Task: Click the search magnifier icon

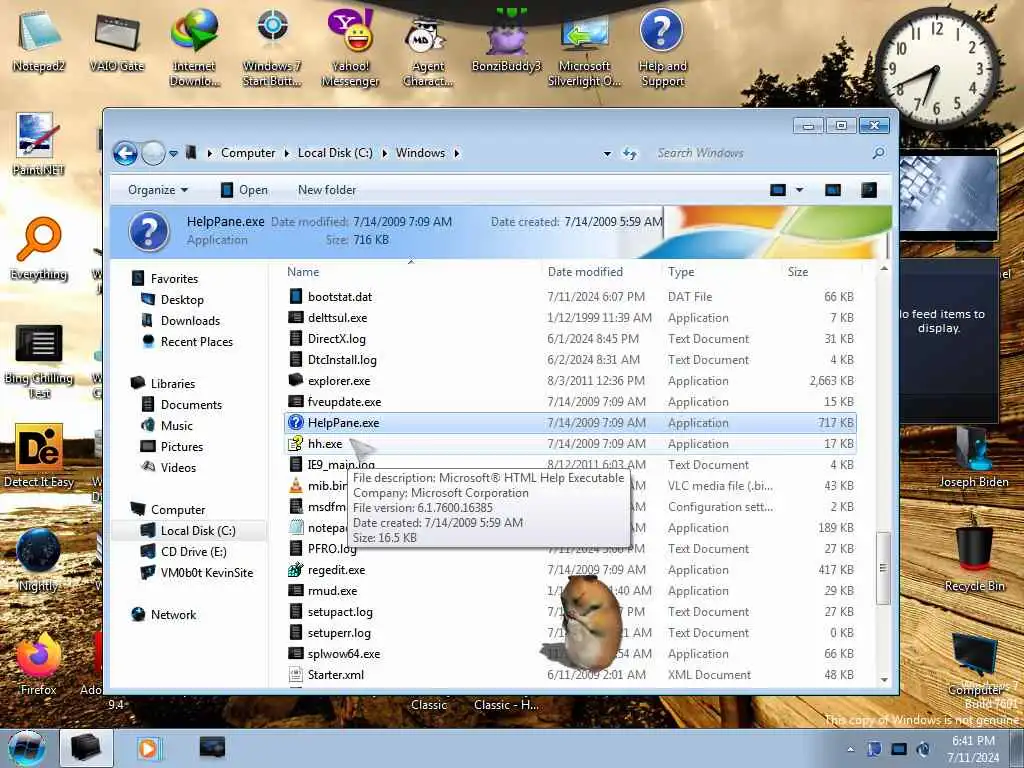Action: [x=879, y=153]
